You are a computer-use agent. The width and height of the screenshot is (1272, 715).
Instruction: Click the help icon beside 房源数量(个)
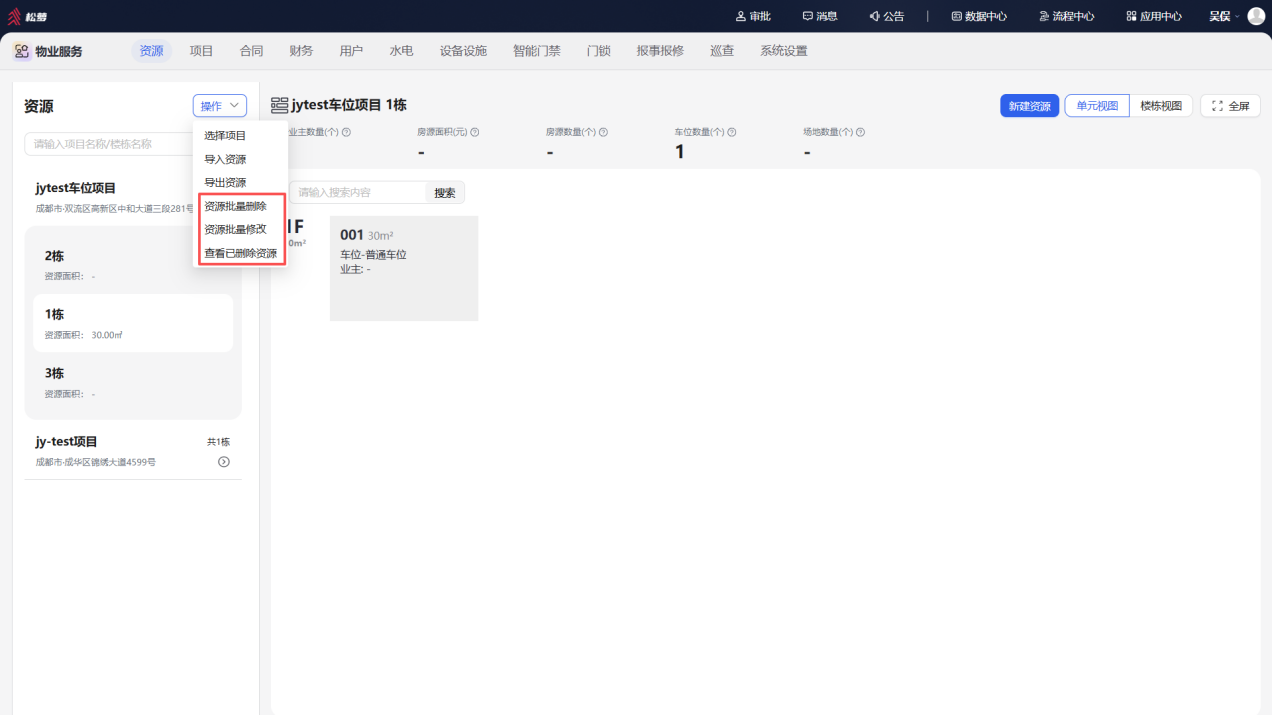(603, 132)
